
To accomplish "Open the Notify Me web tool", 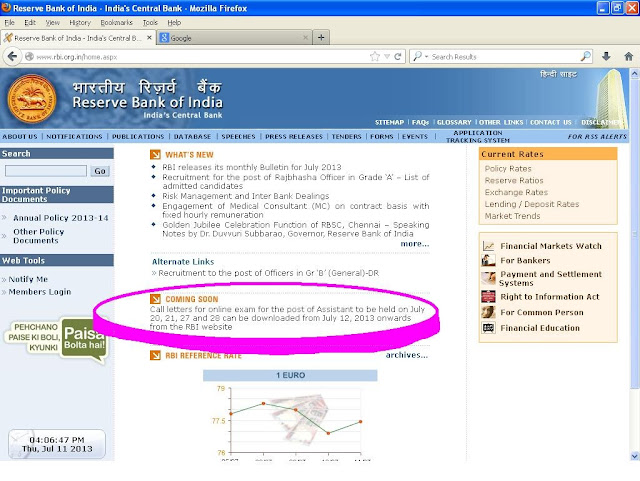I will click(x=28, y=279).
